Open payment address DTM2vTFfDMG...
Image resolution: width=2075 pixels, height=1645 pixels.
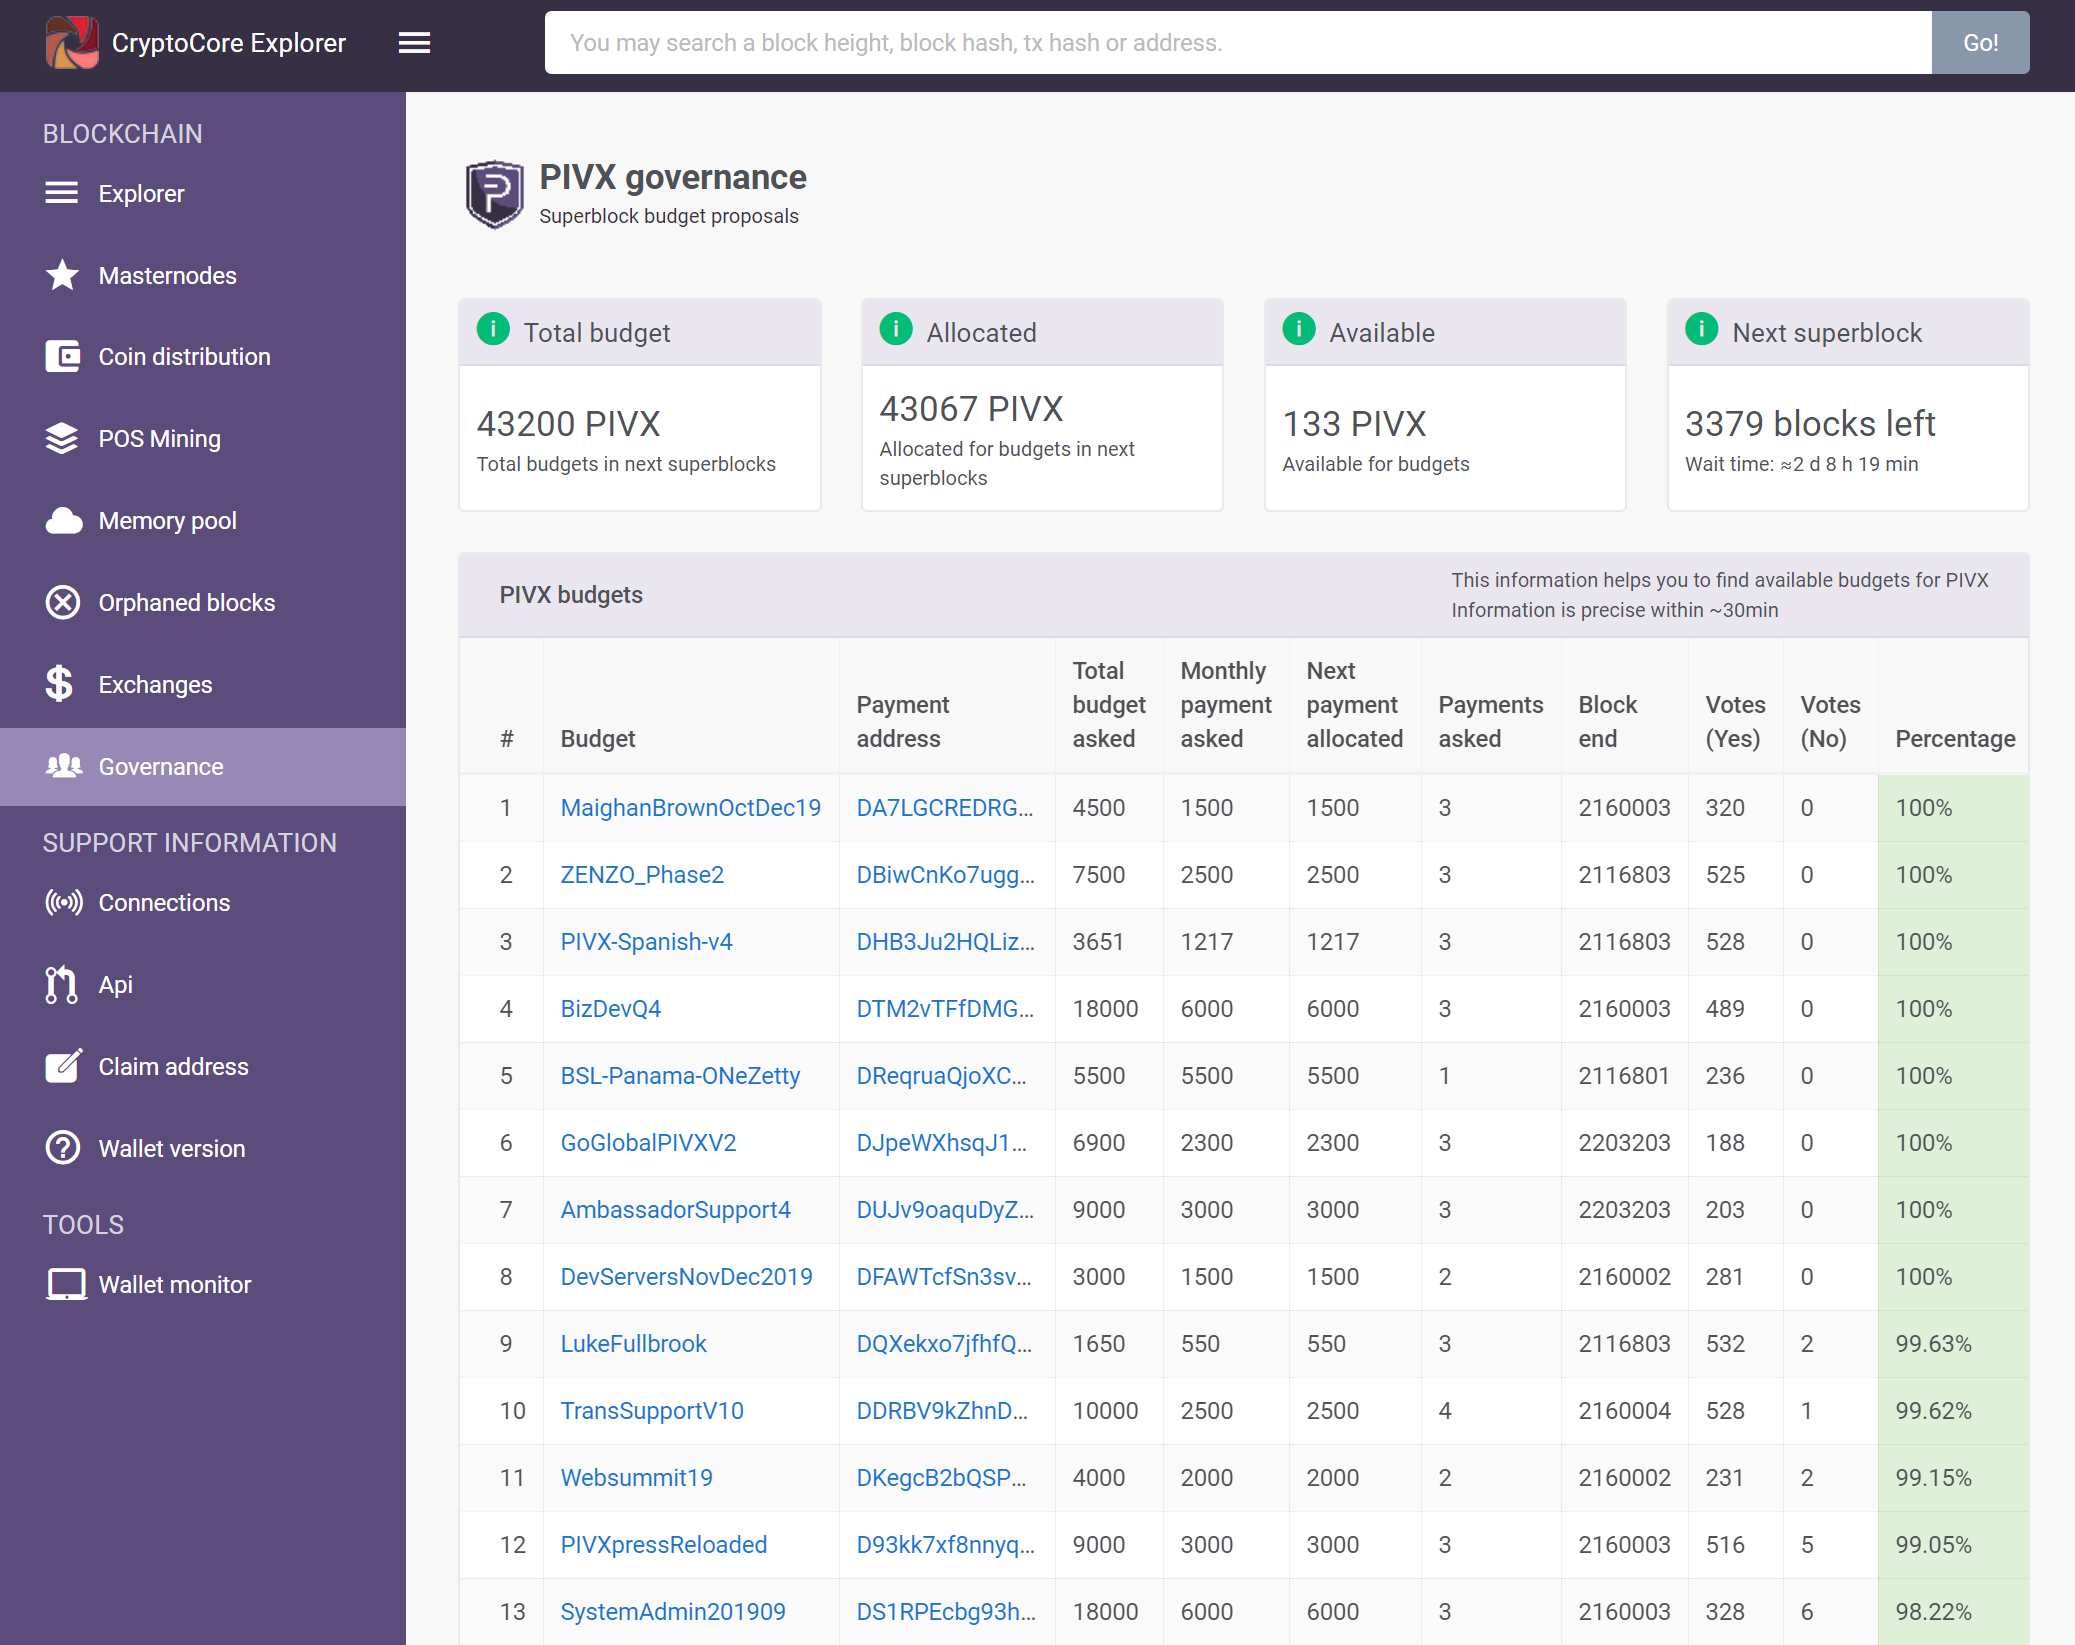point(945,1009)
